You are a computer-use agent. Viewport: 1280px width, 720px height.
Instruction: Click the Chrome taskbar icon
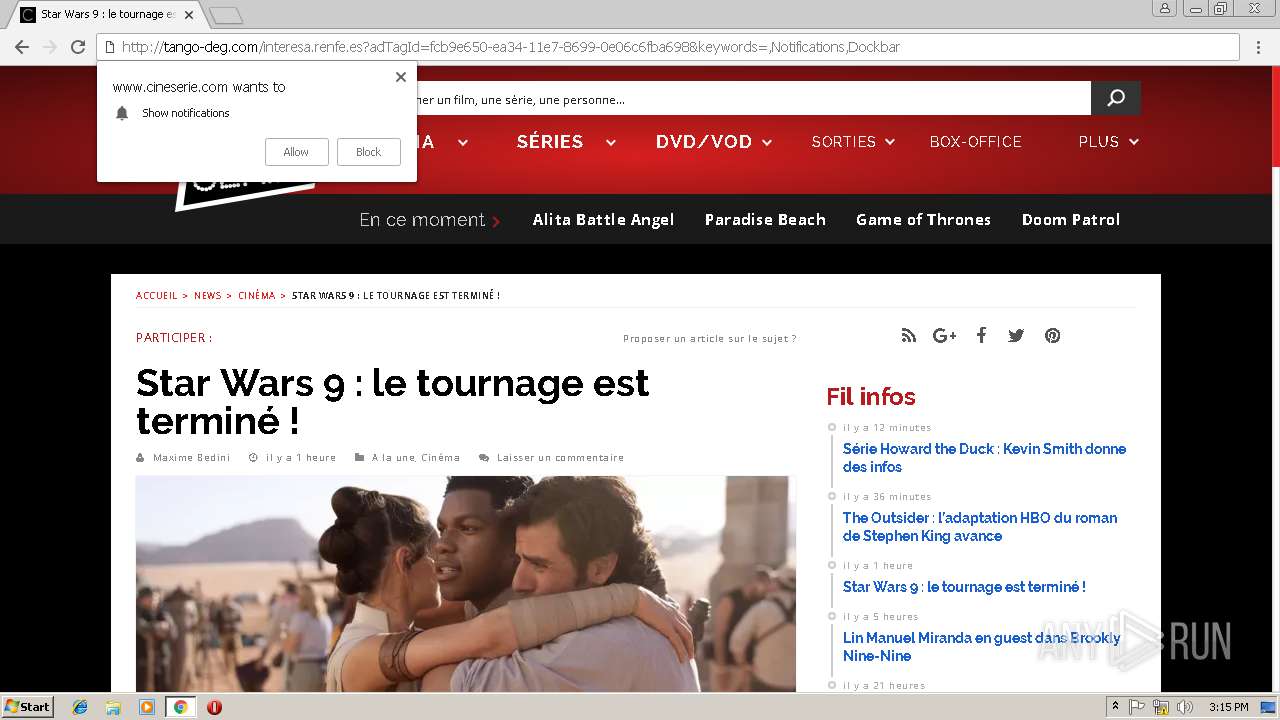click(180, 707)
